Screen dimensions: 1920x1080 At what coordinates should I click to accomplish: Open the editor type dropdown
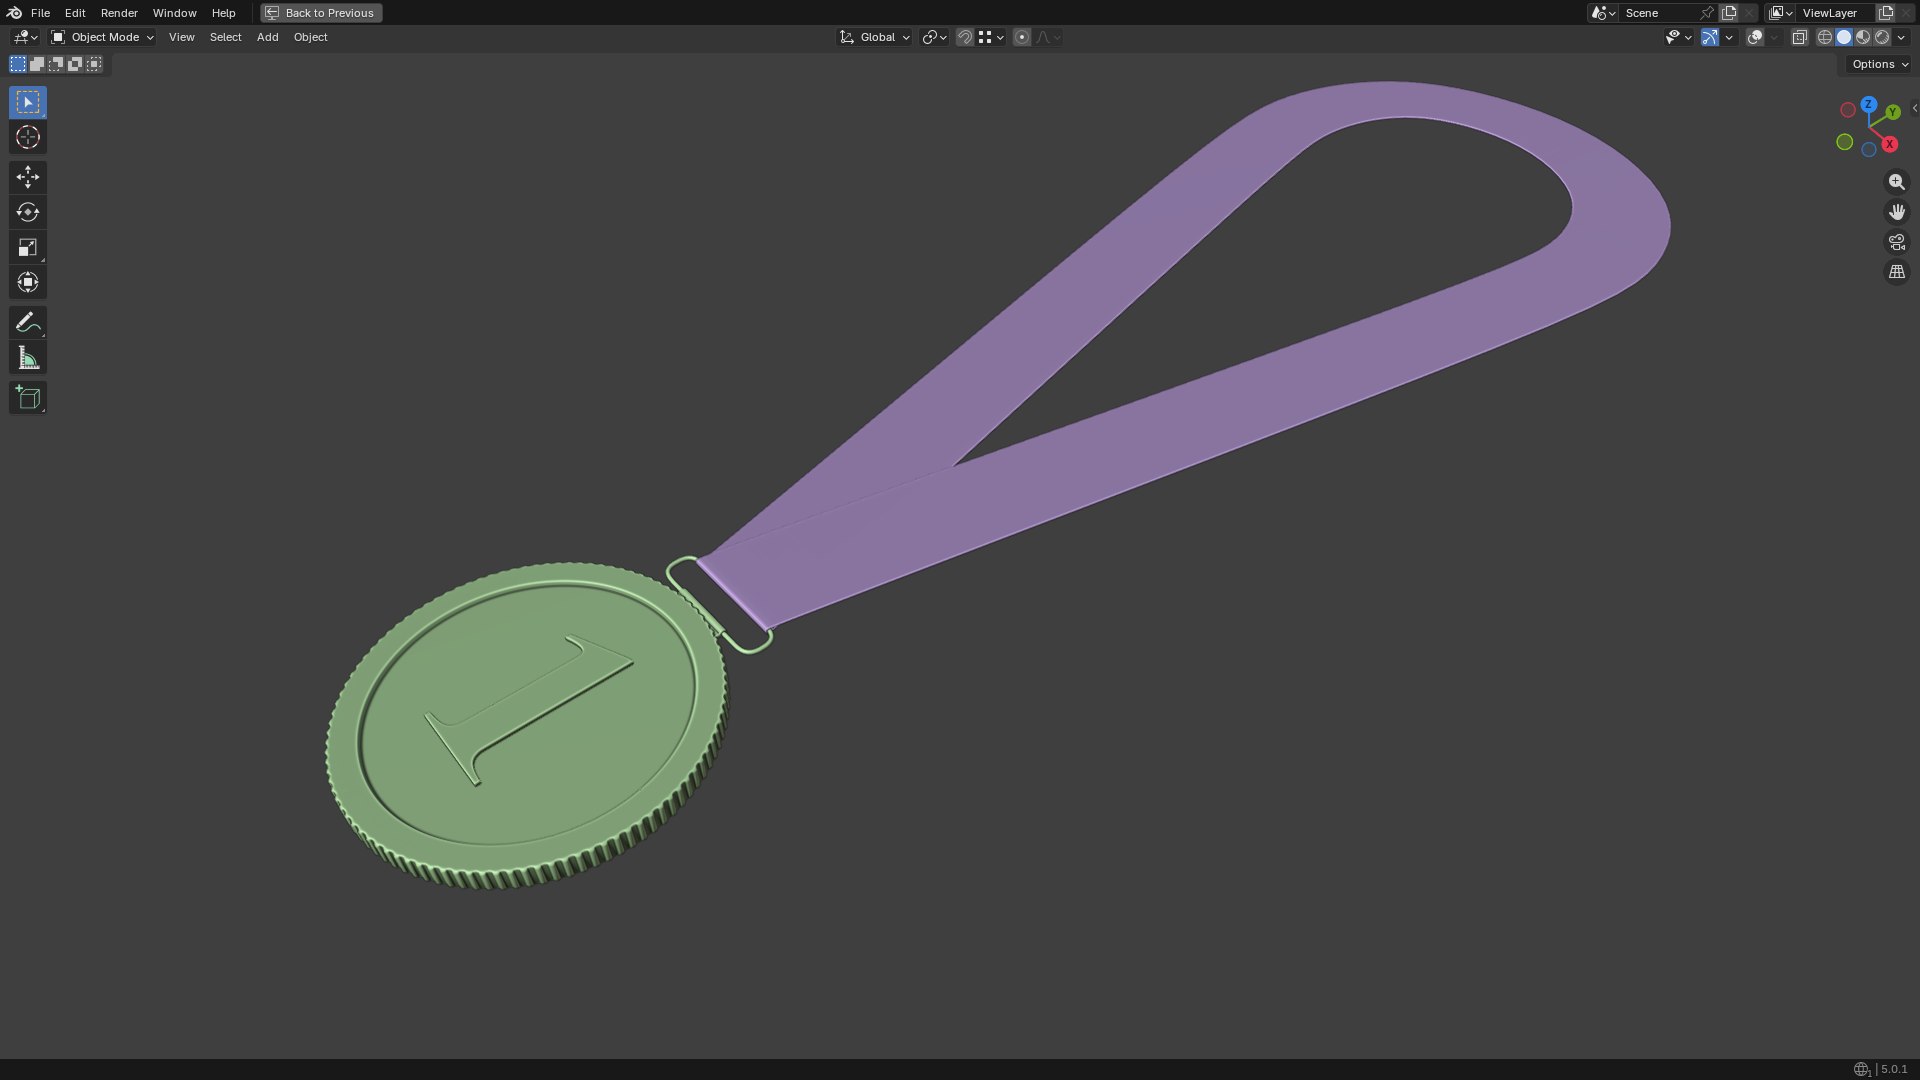click(x=25, y=37)
